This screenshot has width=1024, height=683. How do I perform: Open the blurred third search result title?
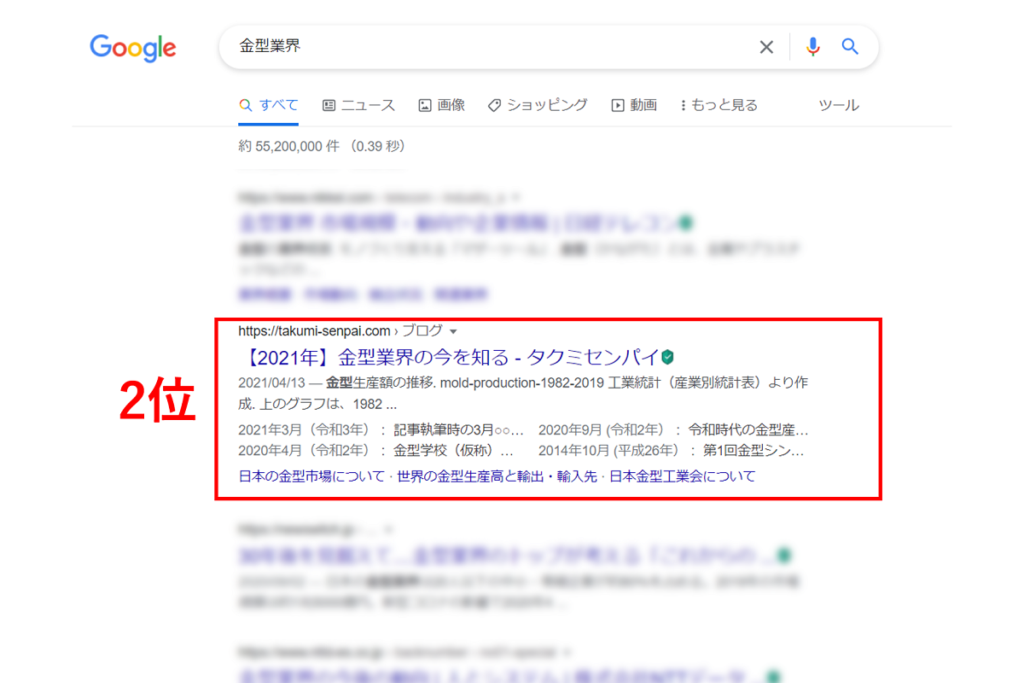tap(507, 556)
